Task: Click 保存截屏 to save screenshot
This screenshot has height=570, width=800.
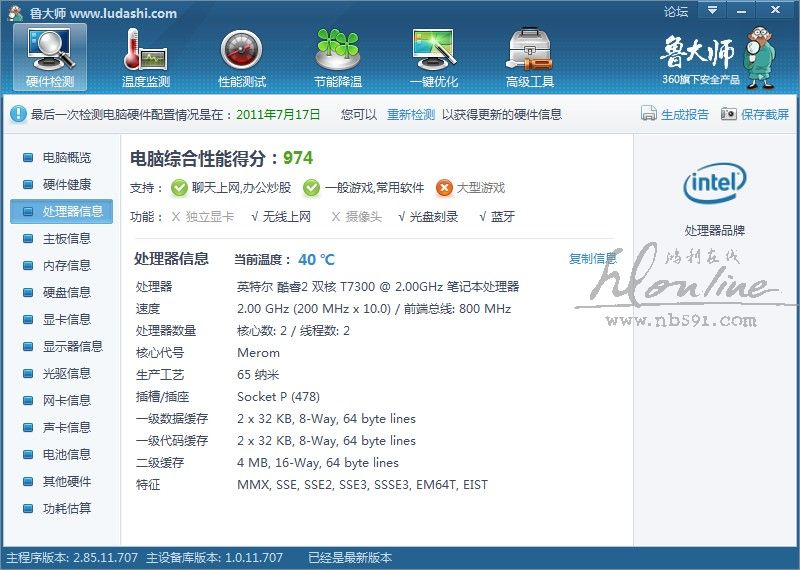Action: pos(764,114)
